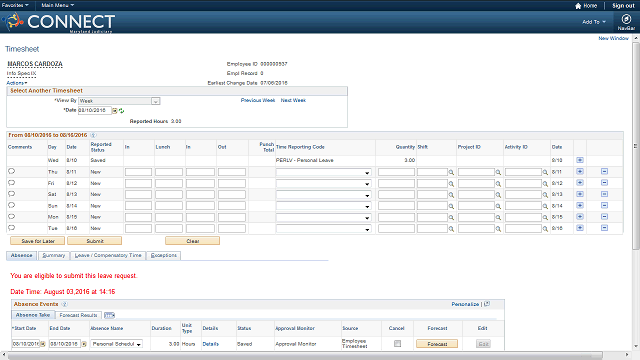
Task: Look up Project ID for Thu 8/11
Action: (498, 172)
